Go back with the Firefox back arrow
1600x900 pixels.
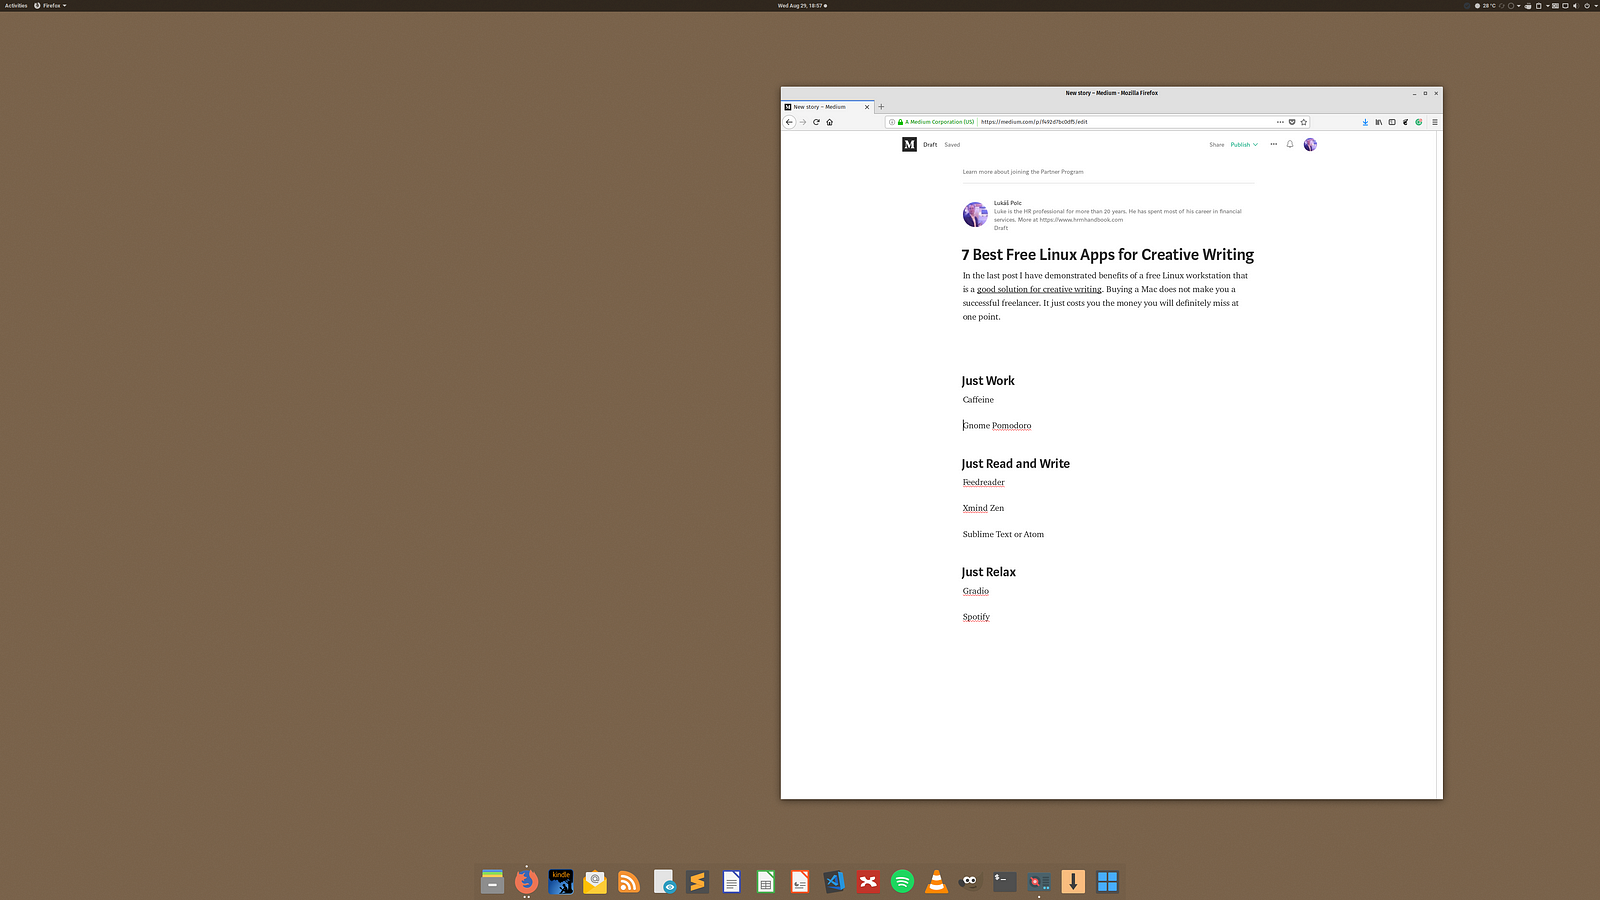click(789, 122)
